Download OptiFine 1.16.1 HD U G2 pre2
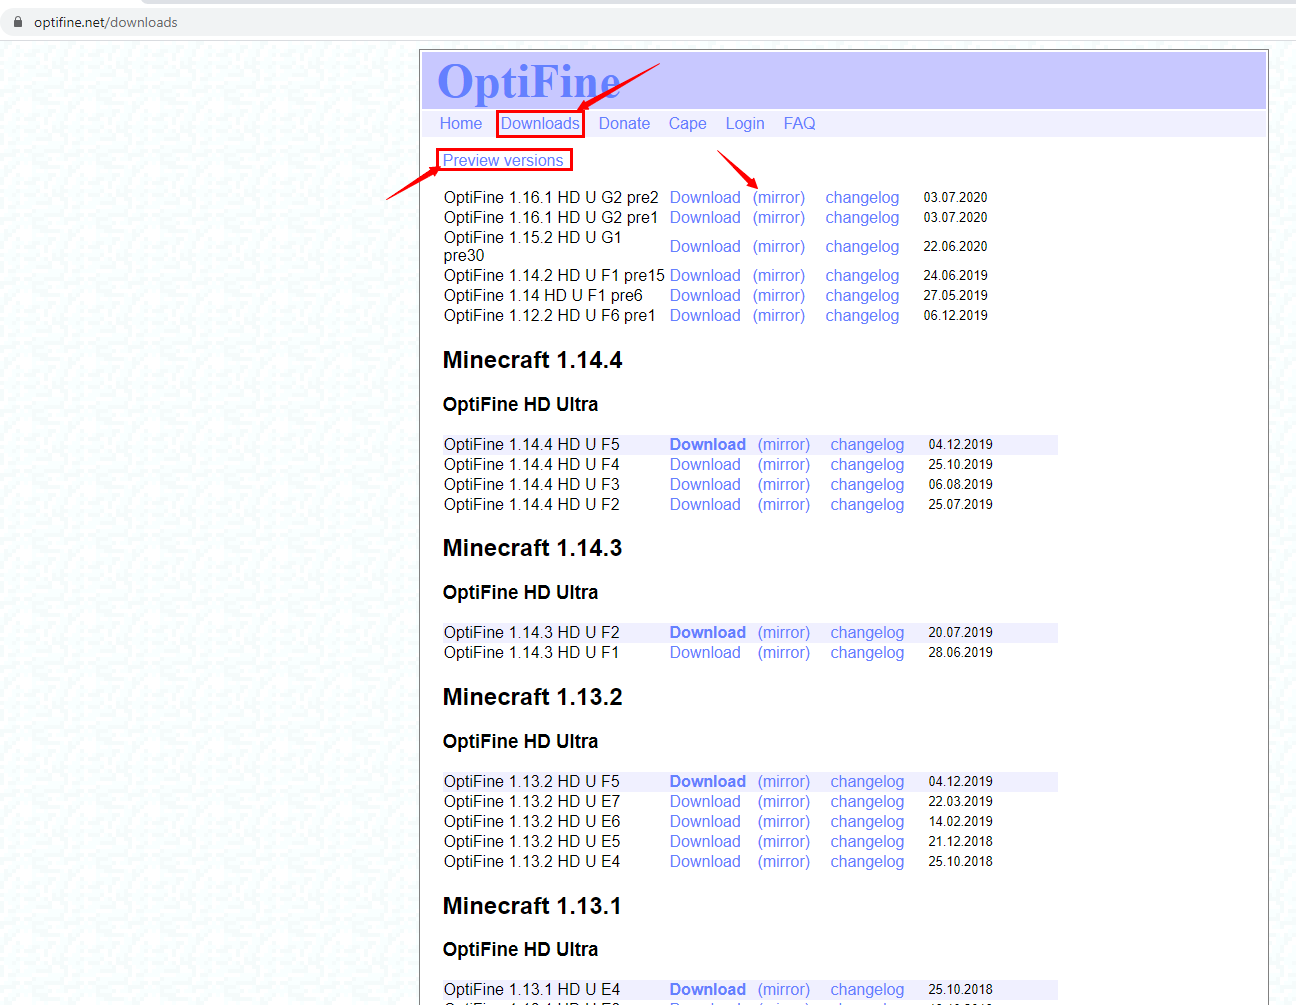 tap(705, 197)
